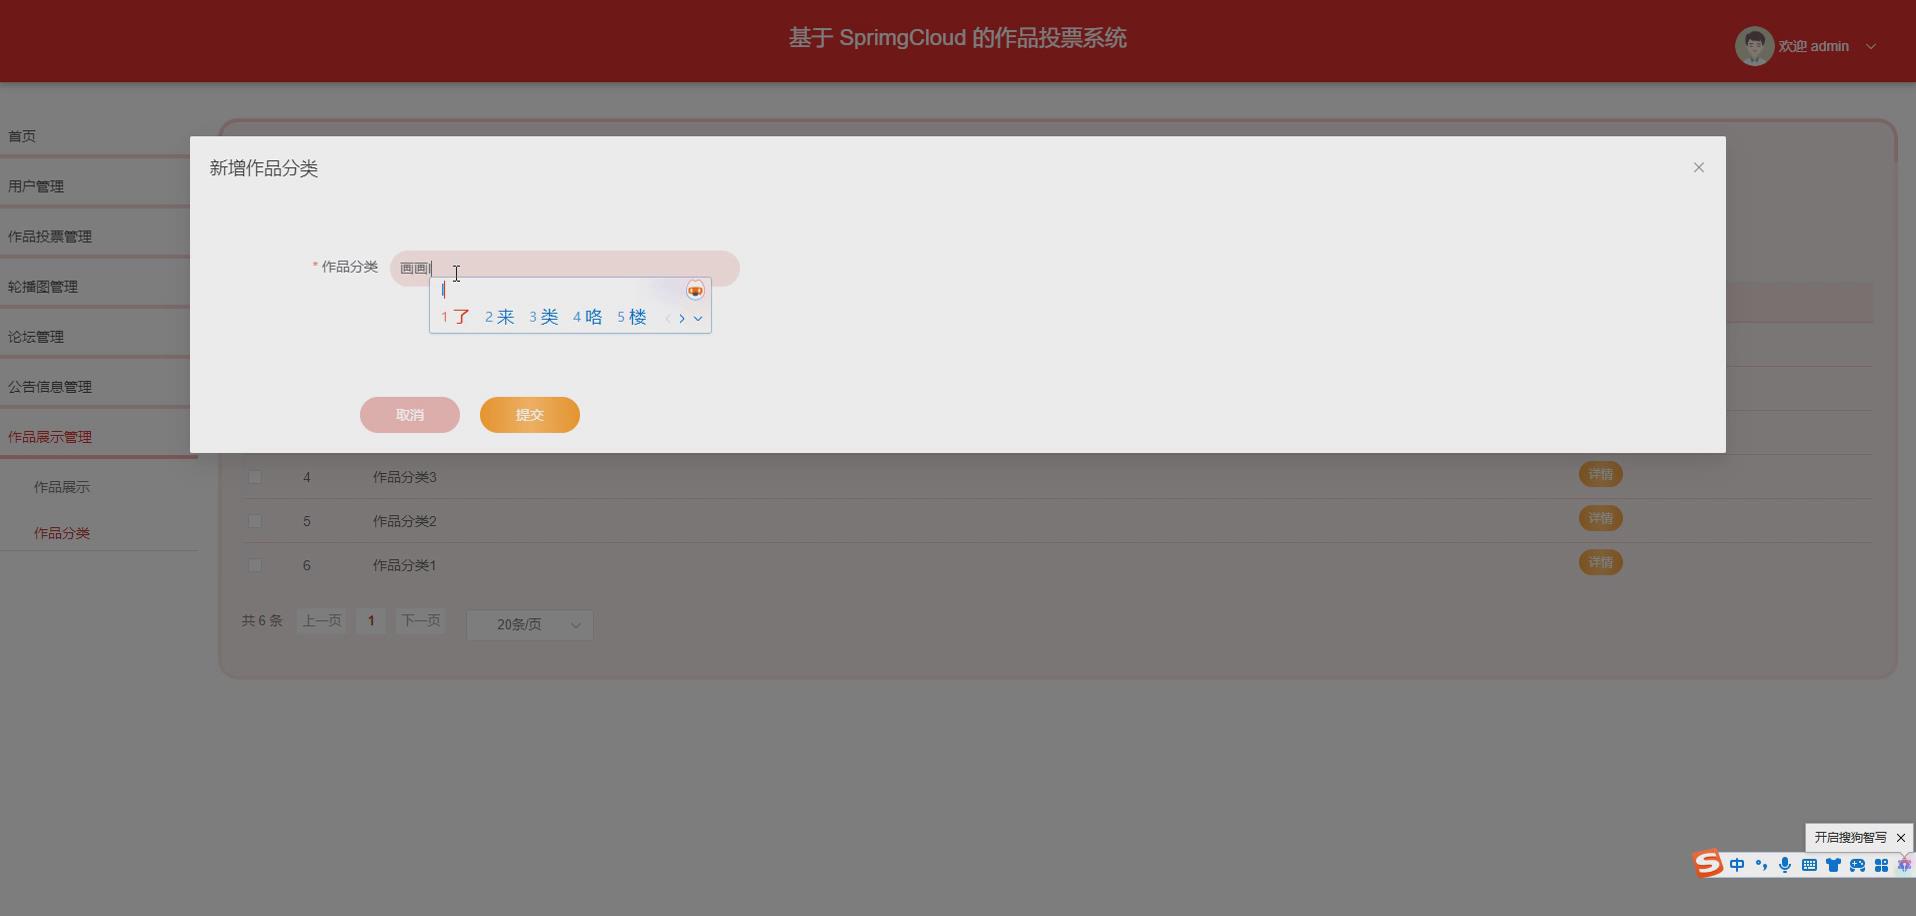Click the 基于 SprimgCloud 的作品投票系统 title
1916x916 pixels.
[958, 38]
